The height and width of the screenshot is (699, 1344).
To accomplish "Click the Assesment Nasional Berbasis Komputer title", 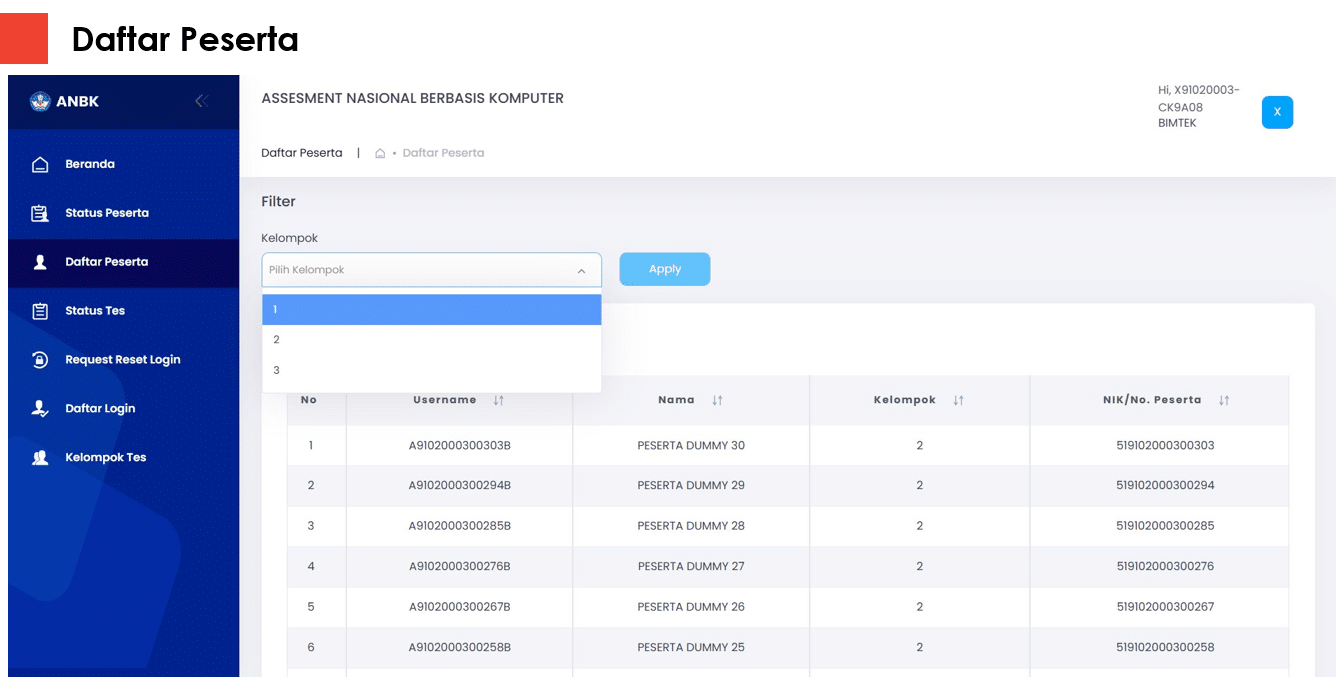I will click(x=413, y=98).
